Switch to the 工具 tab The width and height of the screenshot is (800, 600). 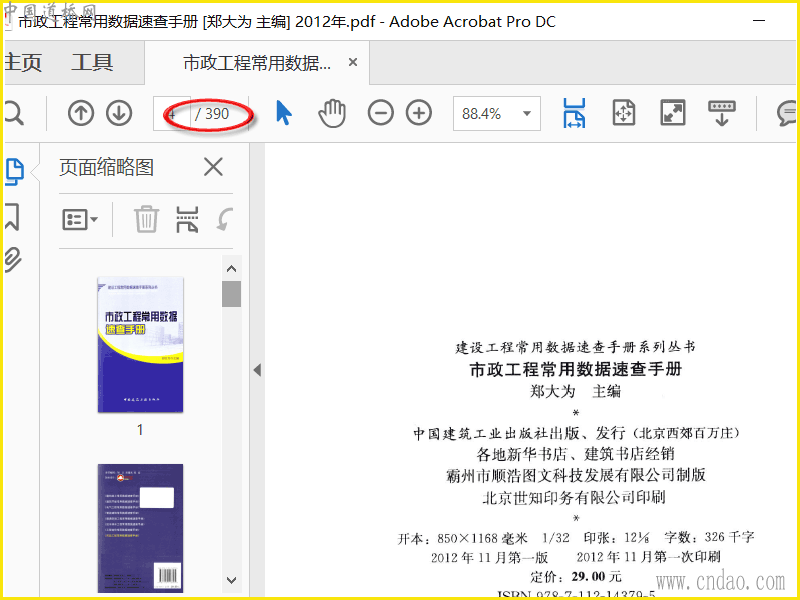[92, 63]
